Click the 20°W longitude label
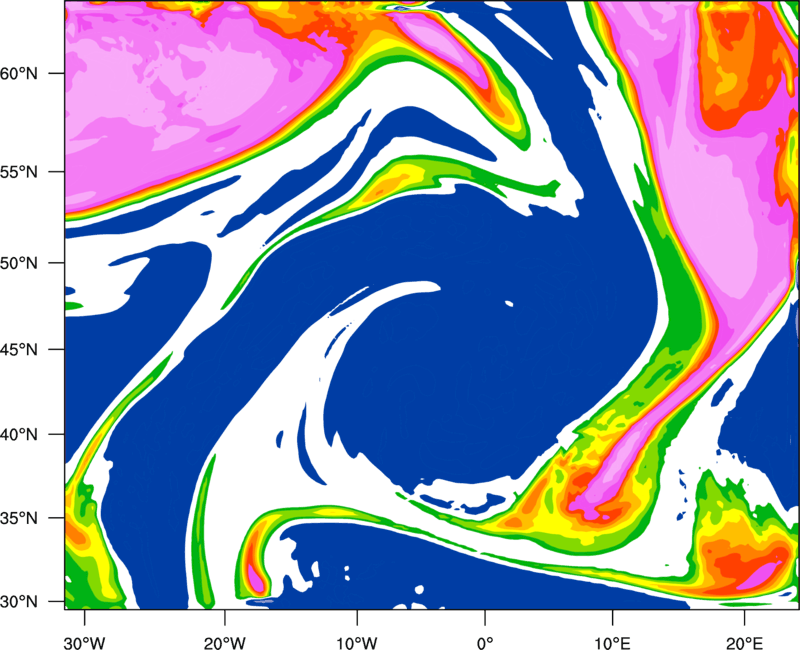The width and height of the screenshot is (800, 650). point(225,643)
